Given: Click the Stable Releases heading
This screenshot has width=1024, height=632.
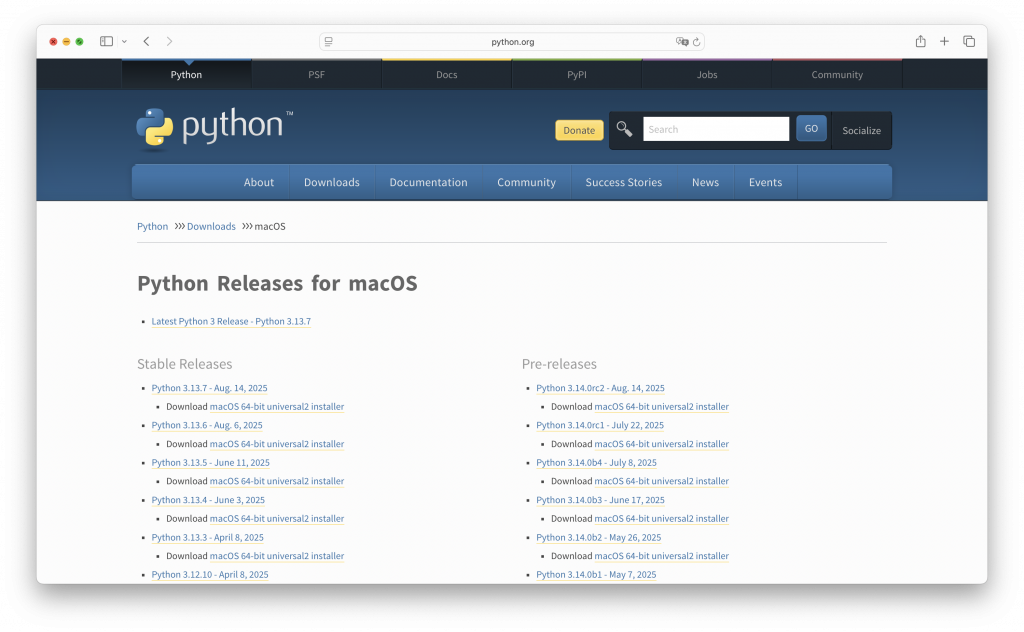Looking at the screenshot, I should click(185, 364).
